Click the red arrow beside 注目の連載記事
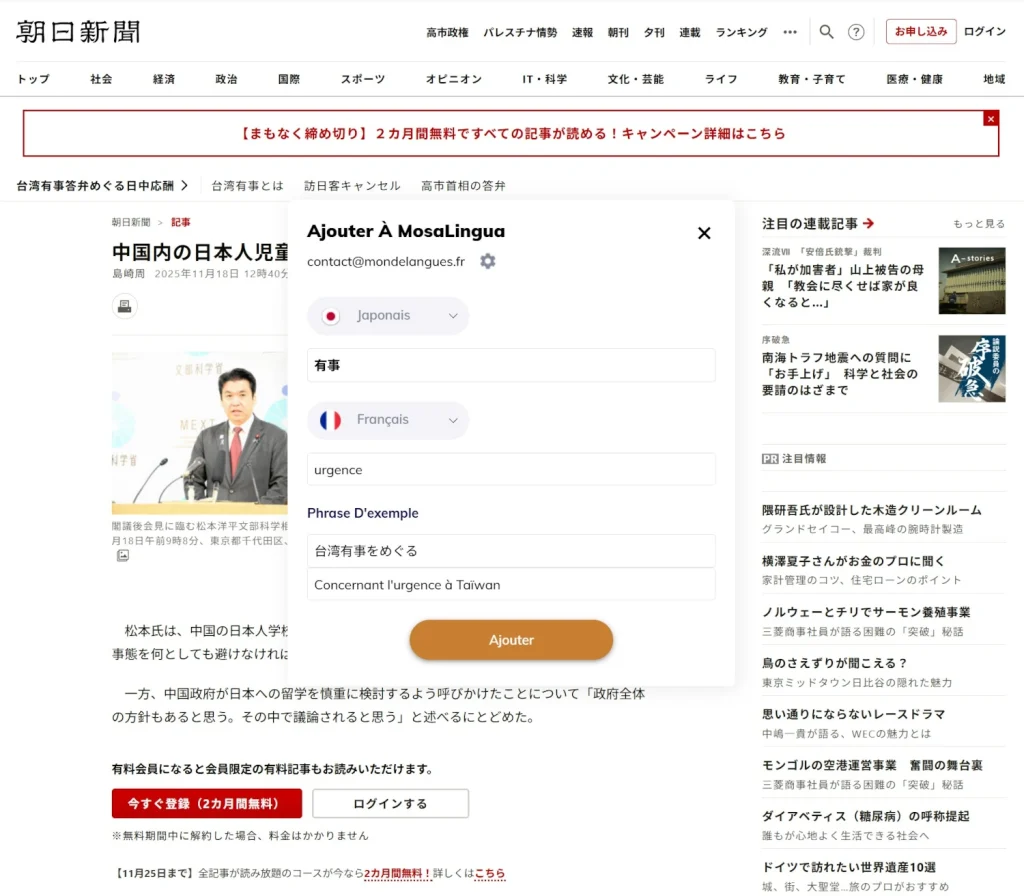Image resolution: width=1024 pixels, height=896 pixels. [x=868, y=224]
